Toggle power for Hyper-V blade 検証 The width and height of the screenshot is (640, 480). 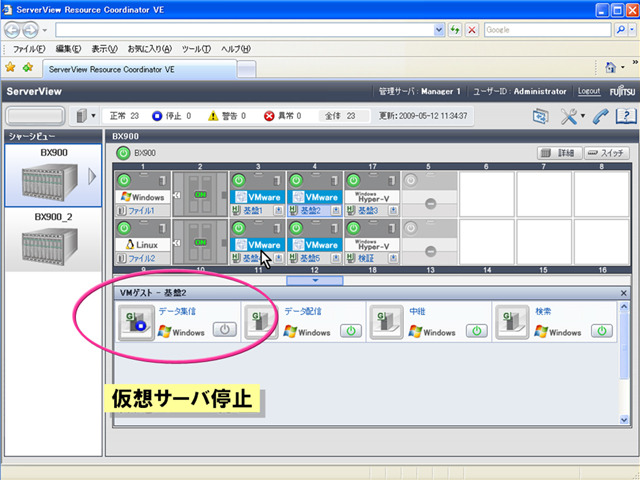tap(353, 228)
